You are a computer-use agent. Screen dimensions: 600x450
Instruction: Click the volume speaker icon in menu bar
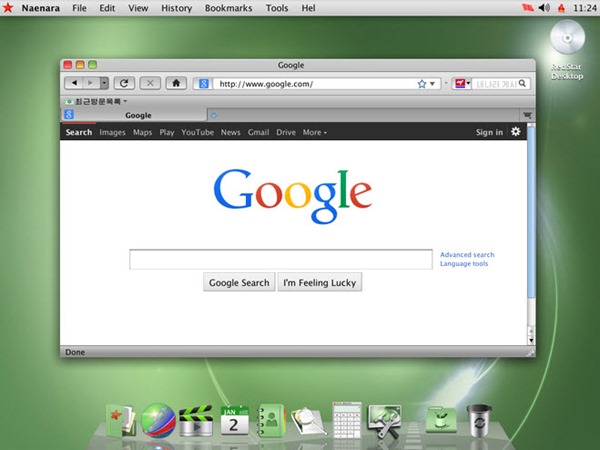(544, 8)
